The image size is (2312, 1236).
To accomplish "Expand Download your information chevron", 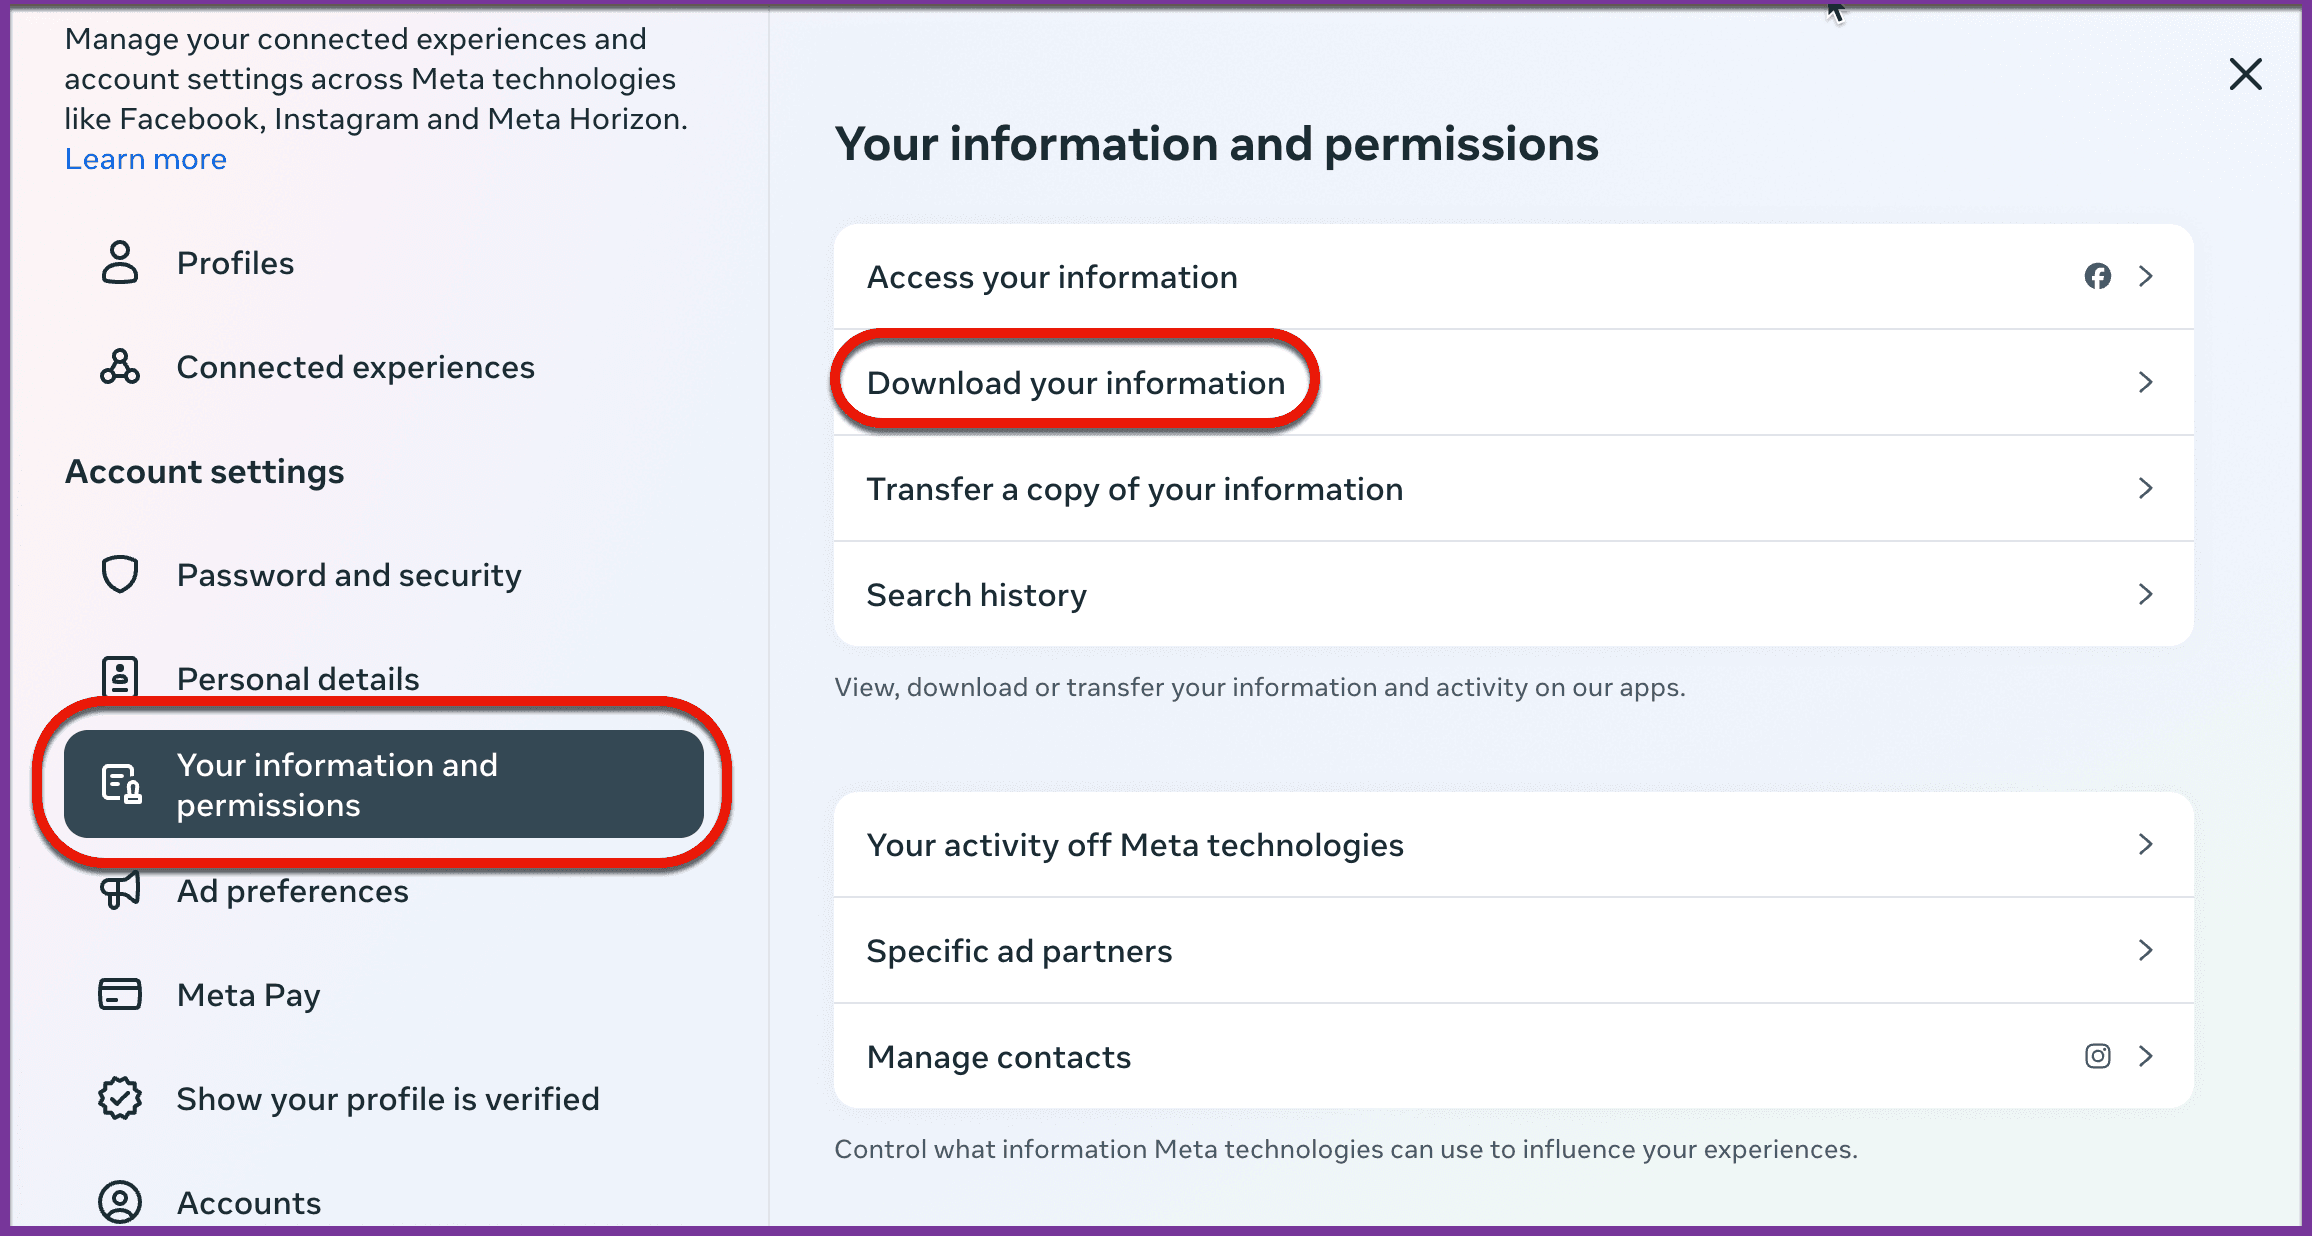I will click(2145, 382).
